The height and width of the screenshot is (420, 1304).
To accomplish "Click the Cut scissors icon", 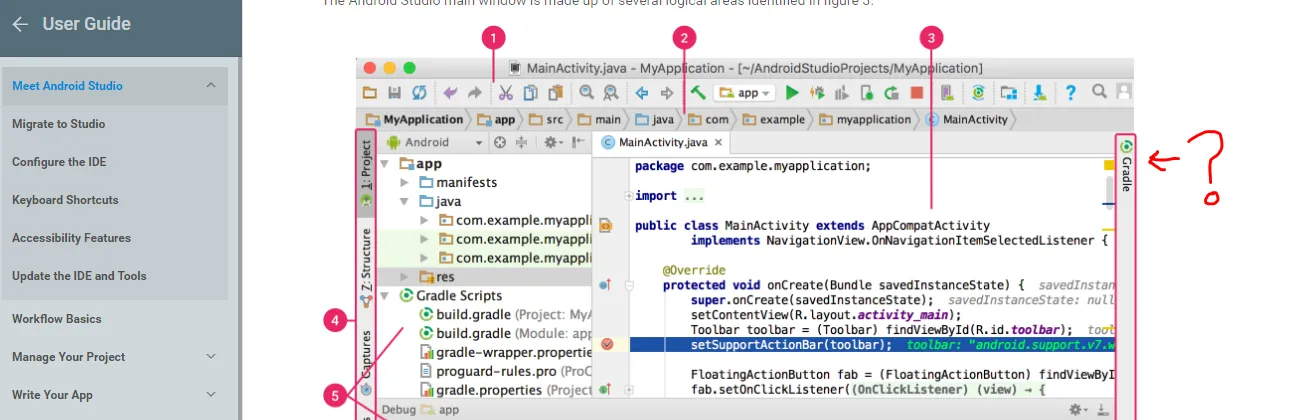I will [505, 93].
